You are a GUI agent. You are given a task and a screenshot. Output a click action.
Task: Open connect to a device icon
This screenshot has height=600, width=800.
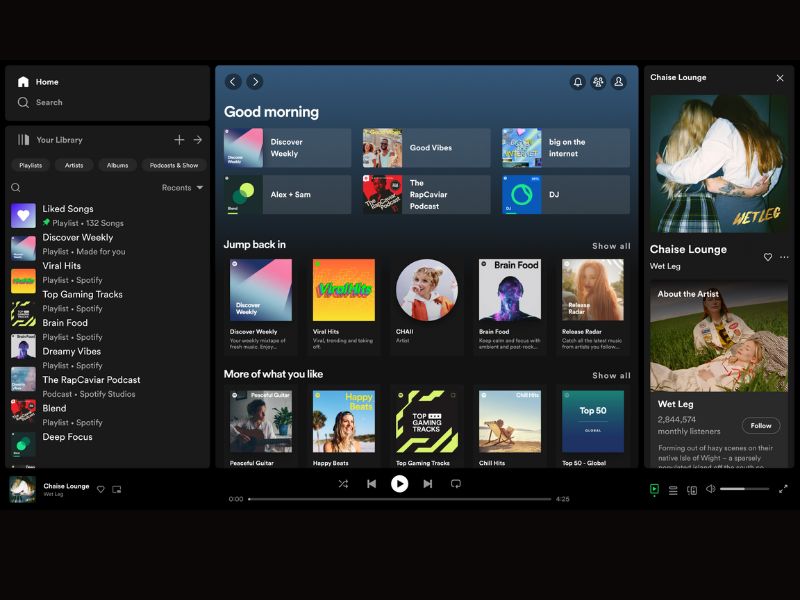[692, 490]
